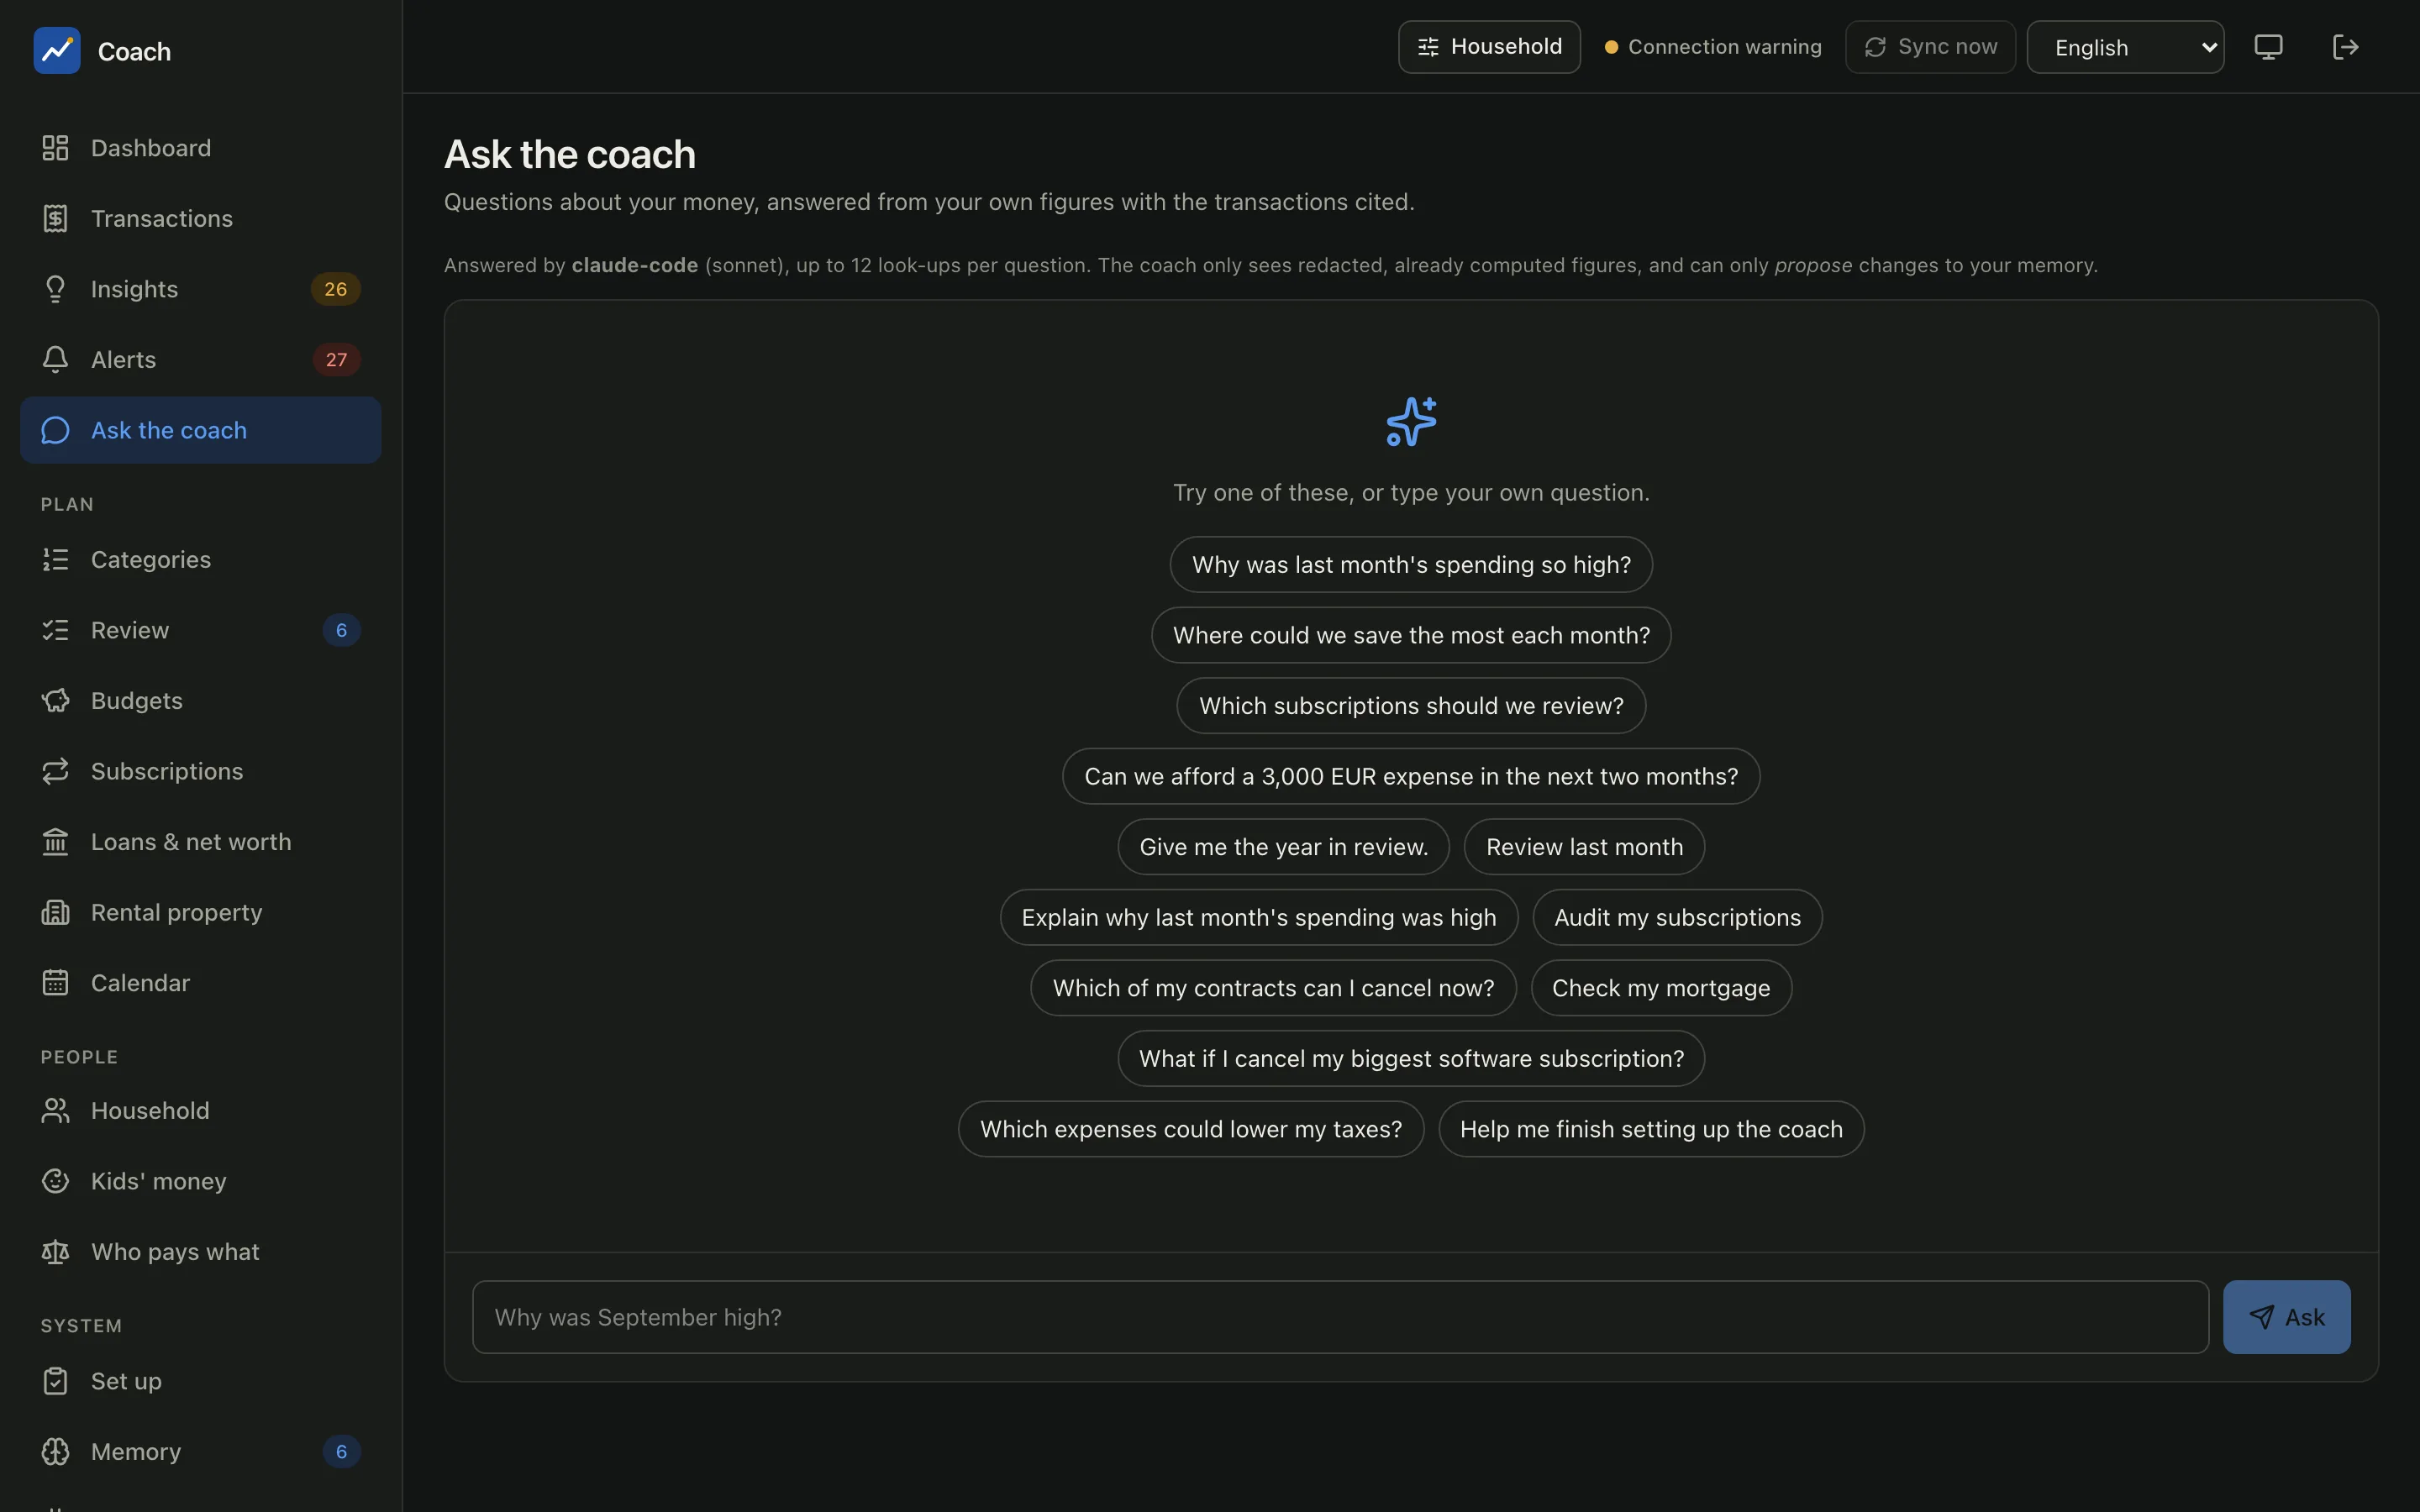Open the English language dropdown
The image size is (2420, 1512).
(x=2125, y=47)
